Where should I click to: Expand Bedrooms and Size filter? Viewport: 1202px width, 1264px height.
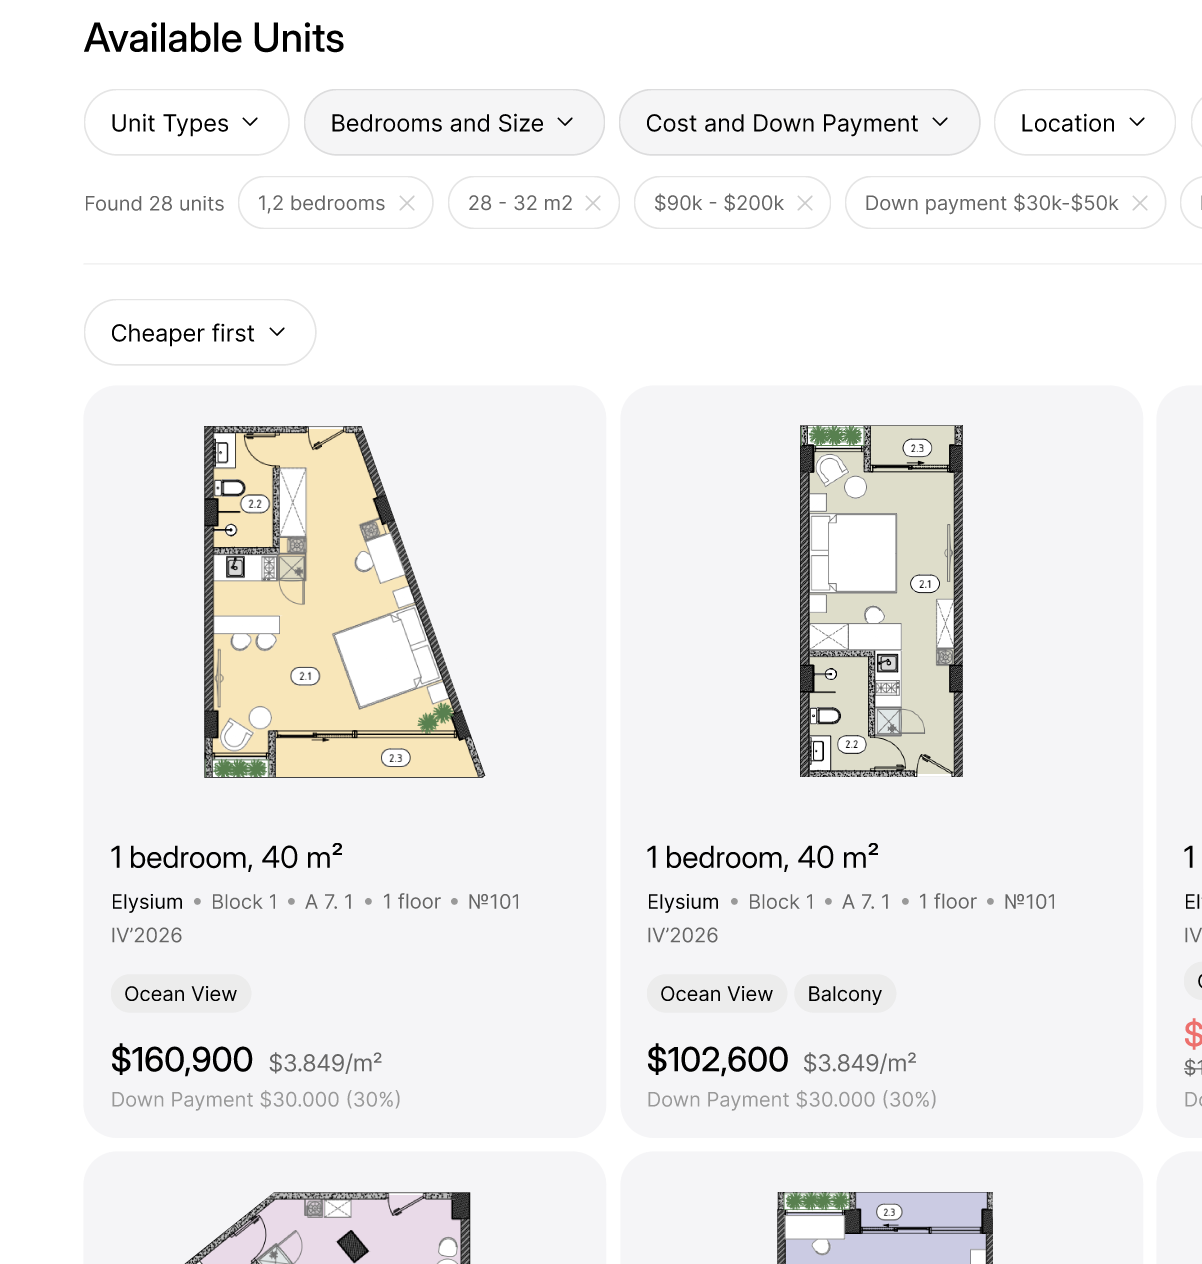(x=454, y=123)
